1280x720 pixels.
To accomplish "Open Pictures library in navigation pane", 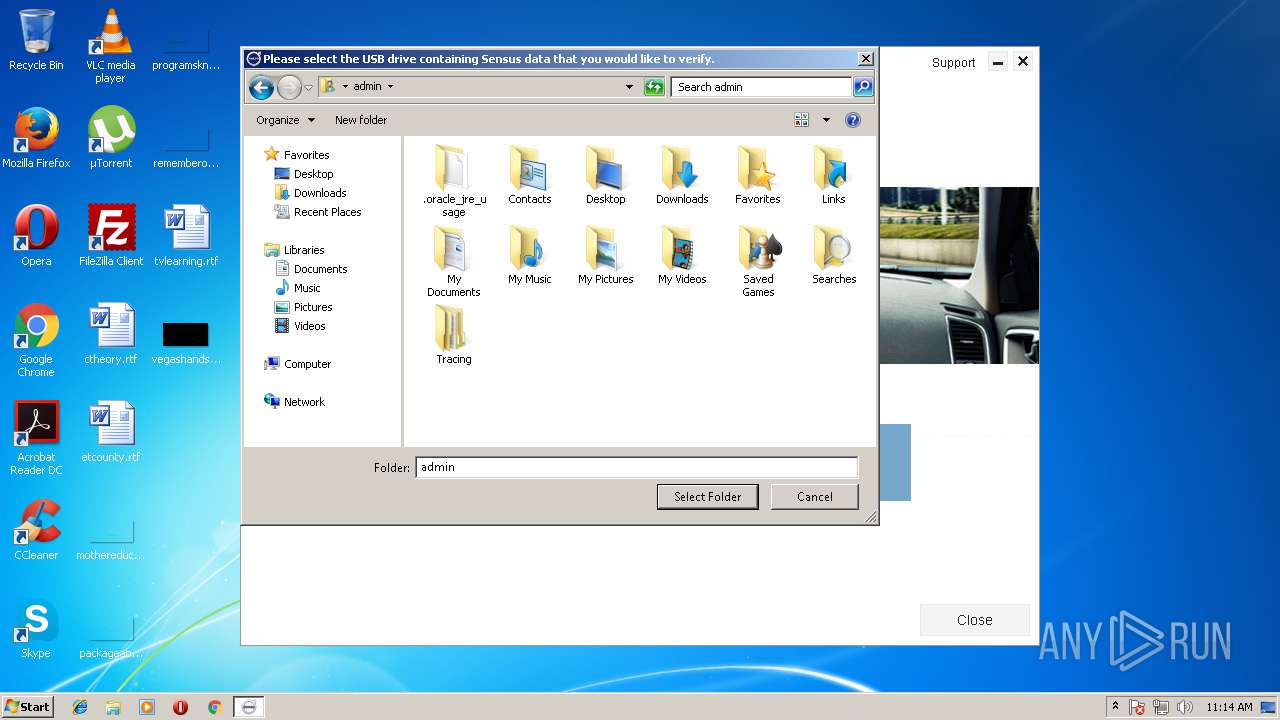I will coord(303,307).
